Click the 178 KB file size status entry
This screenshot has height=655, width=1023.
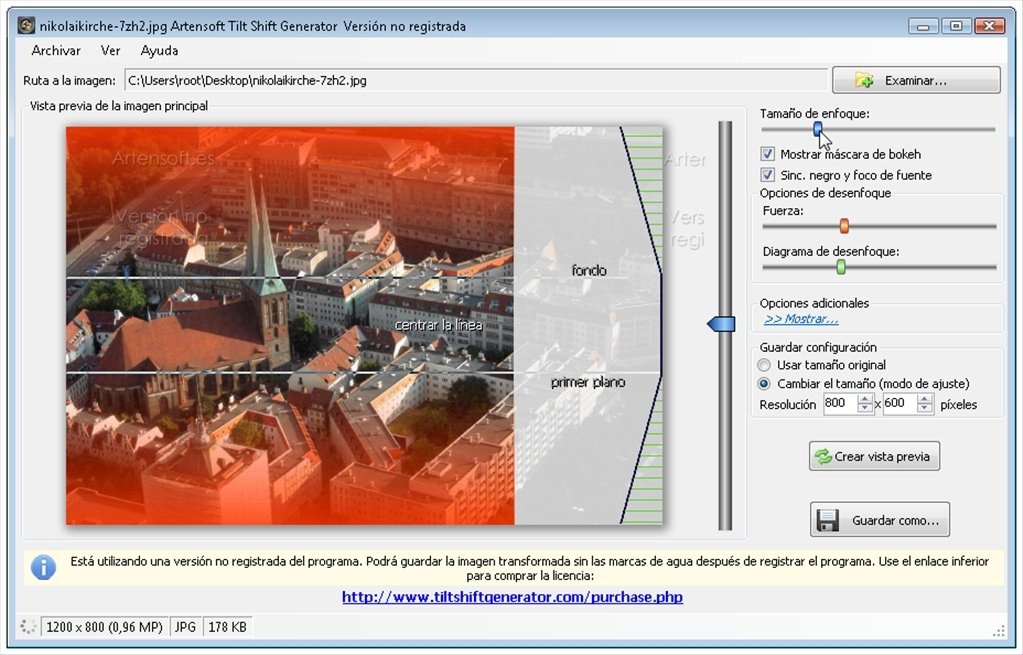tap(227, 627)
